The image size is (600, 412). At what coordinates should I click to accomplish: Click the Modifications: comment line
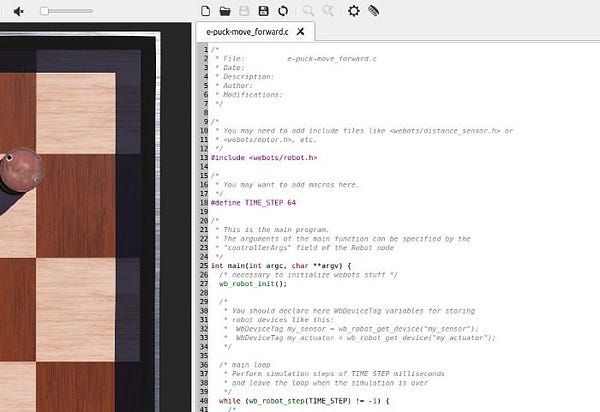(249, 94)
